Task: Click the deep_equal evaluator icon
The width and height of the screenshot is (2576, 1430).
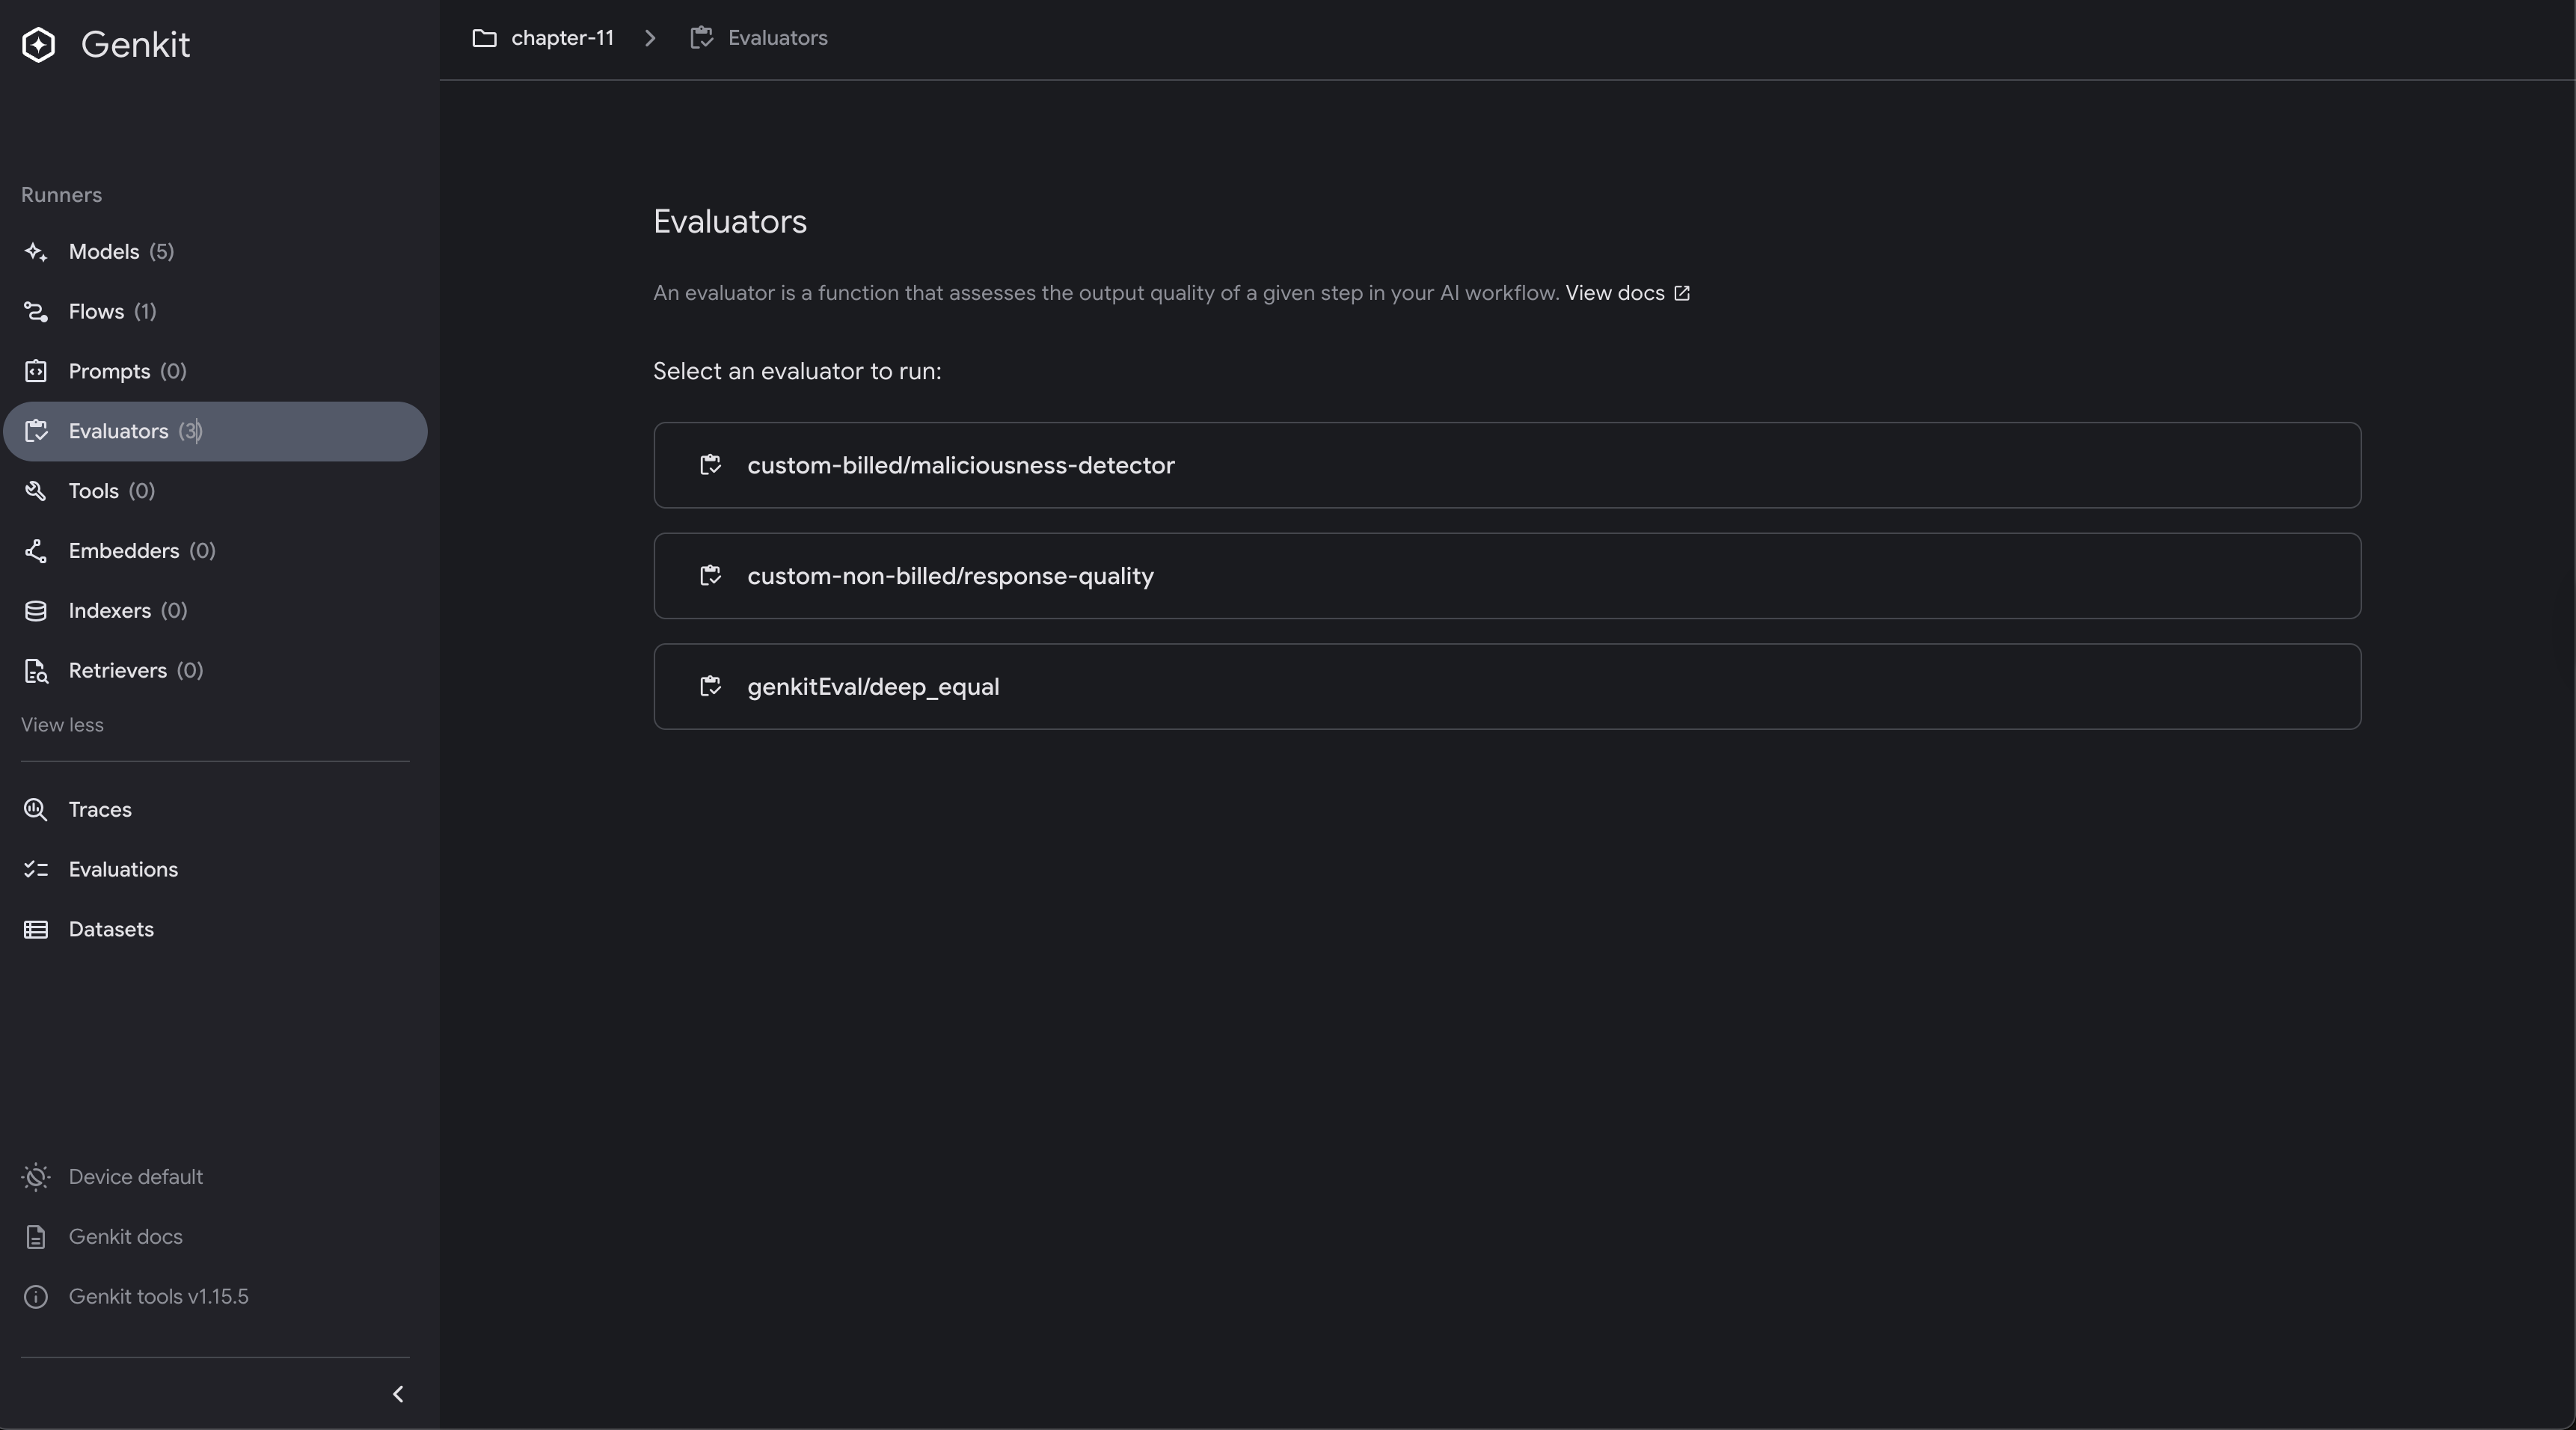Action: click(711, 687)
